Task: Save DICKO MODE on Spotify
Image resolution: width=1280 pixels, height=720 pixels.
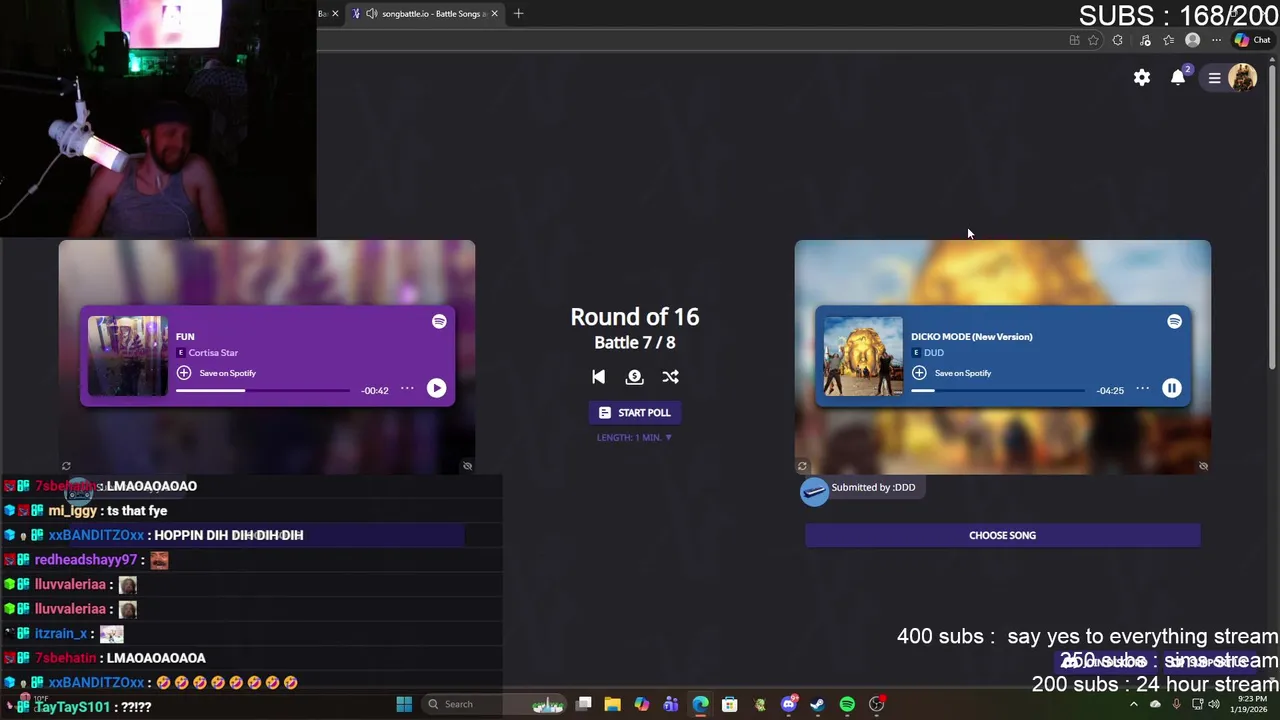Action: pos(952,373)
